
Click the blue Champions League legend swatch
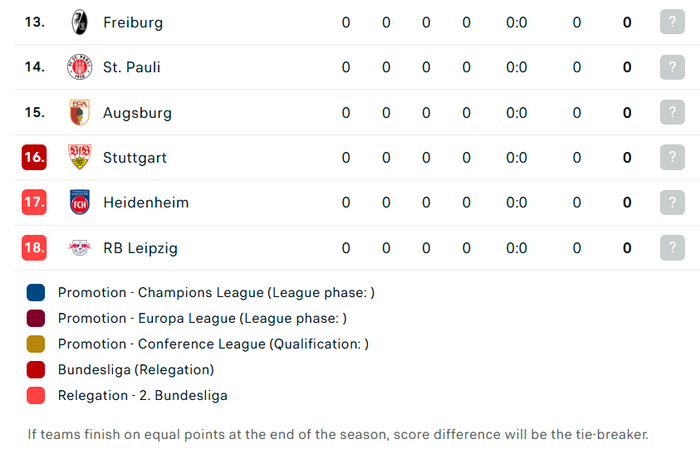click(x=36, y=293)
